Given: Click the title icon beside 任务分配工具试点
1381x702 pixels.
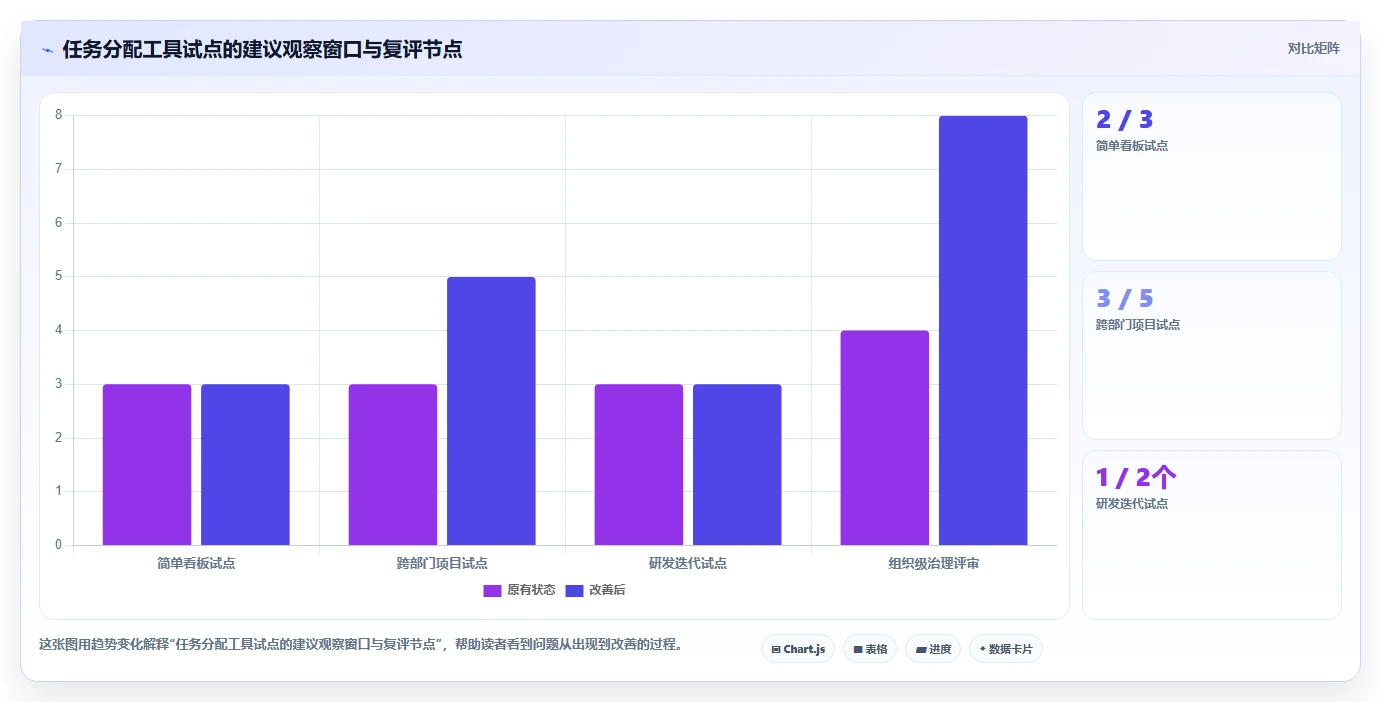Looking at the screenshot, I should (47, 50).
